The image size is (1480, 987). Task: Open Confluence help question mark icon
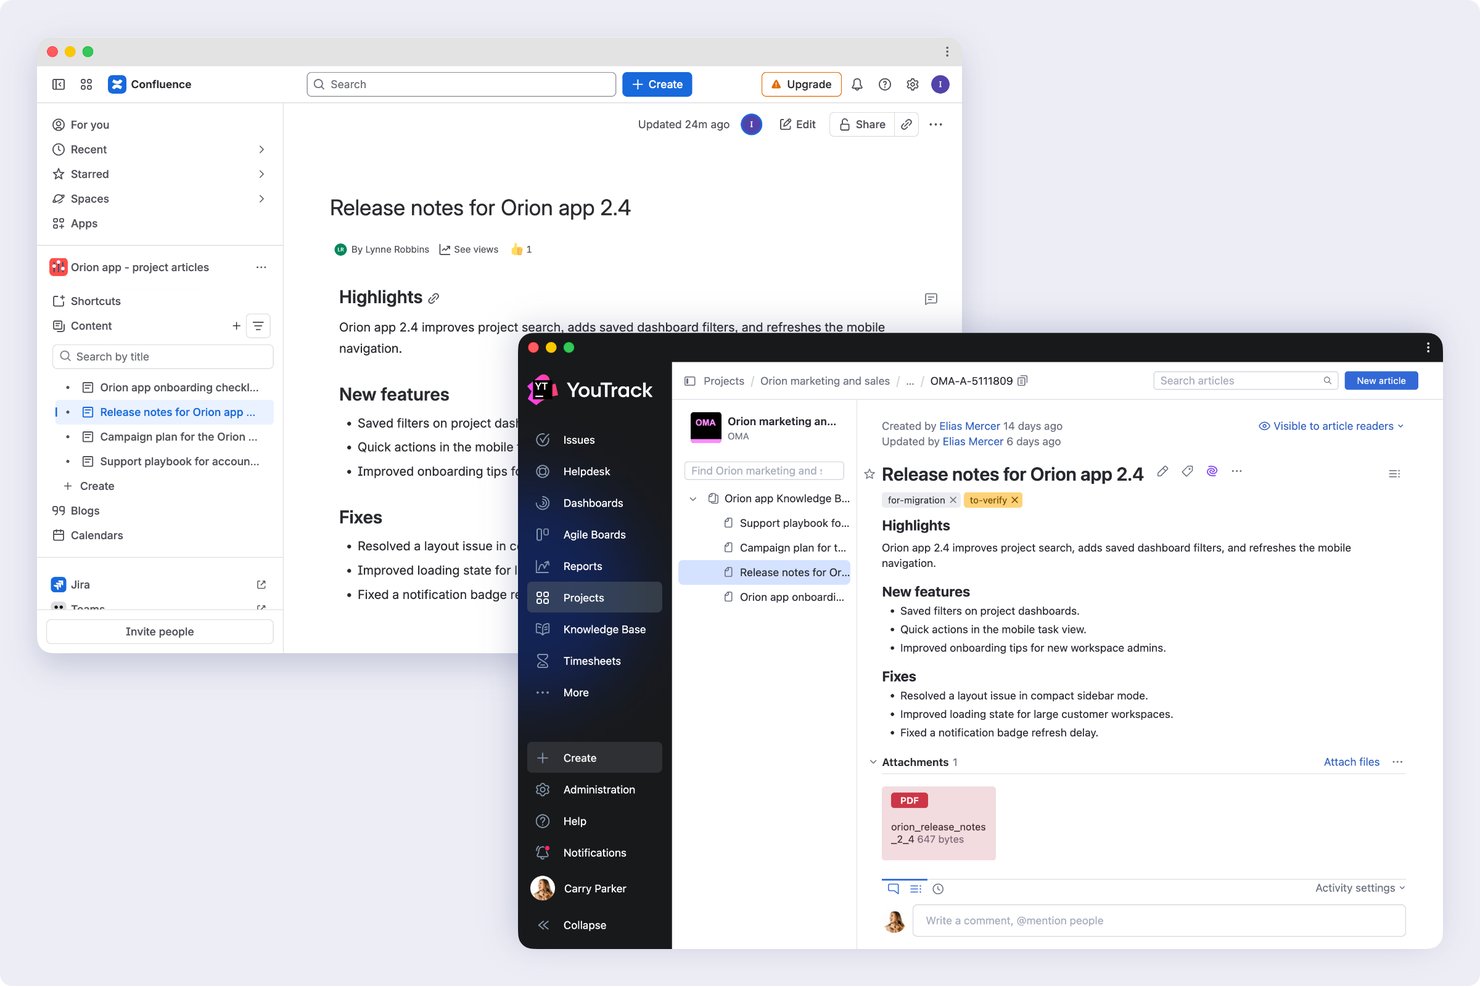click(x=885, y=85)
